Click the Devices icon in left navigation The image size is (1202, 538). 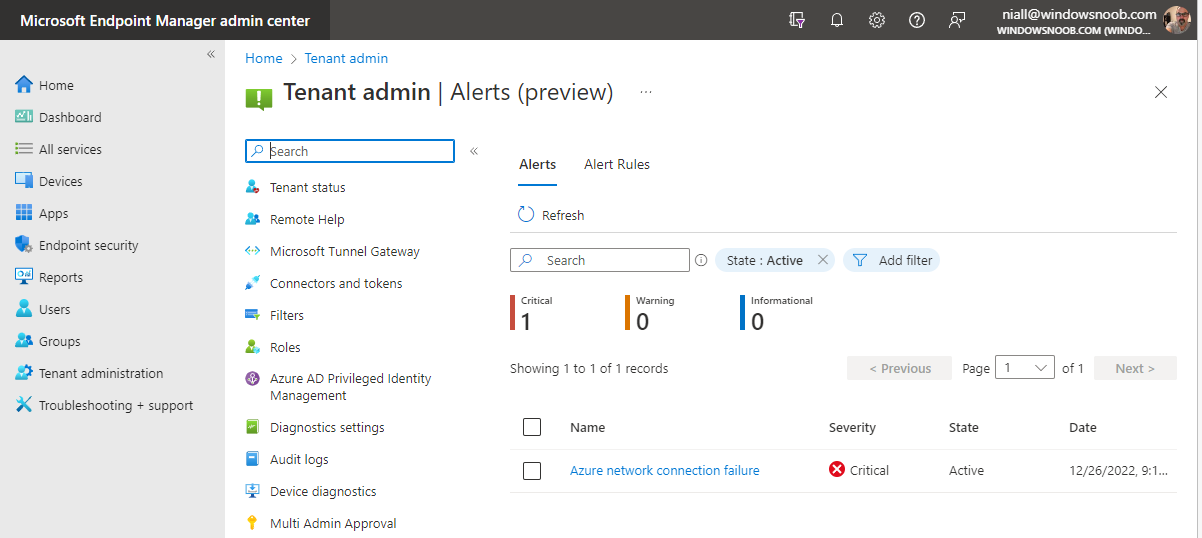tap(24, 181)
